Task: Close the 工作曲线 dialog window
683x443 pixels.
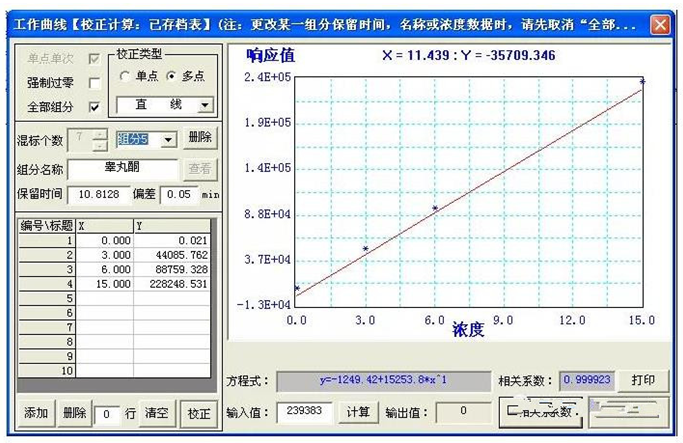Action: 659,24
